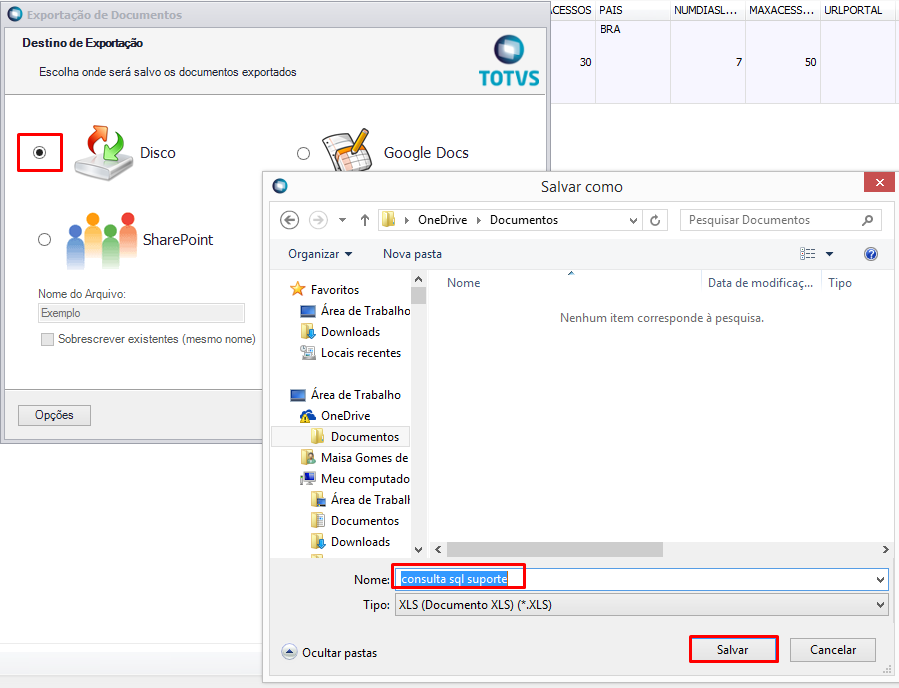The image size is (899, 688).
Task: Click the Google Docs icon
Action: tap(346, 152)
